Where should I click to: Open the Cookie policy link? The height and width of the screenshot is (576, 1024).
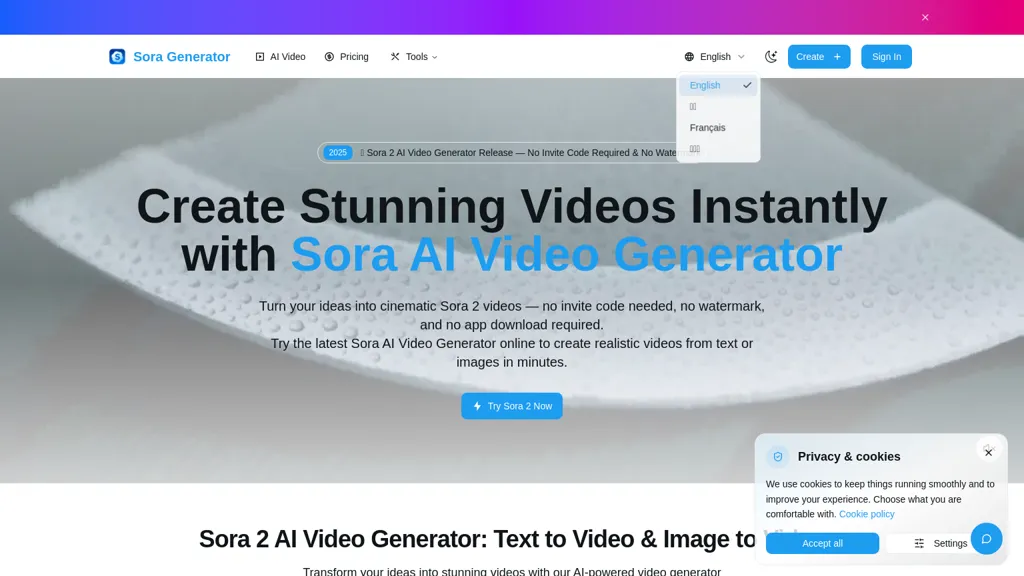[x=867, y=514]
